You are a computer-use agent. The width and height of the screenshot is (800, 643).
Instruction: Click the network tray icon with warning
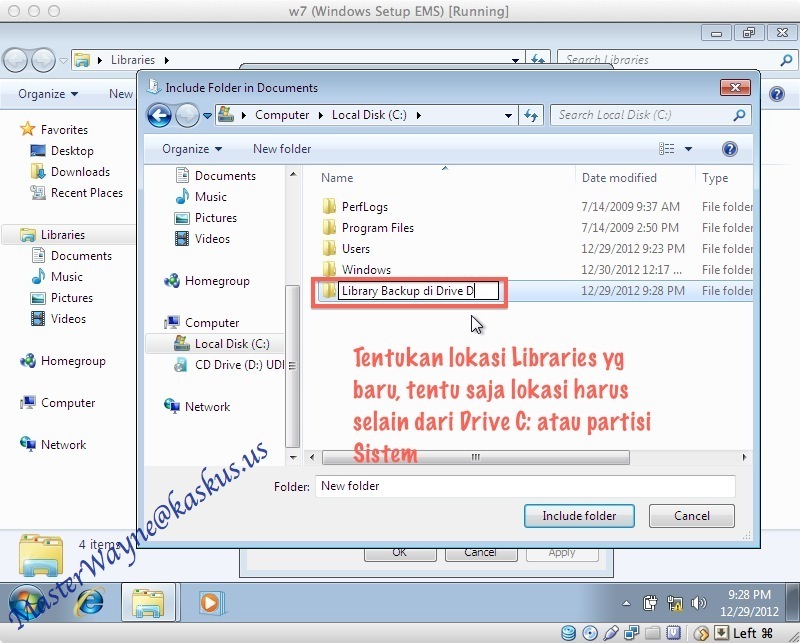[674, 603]
